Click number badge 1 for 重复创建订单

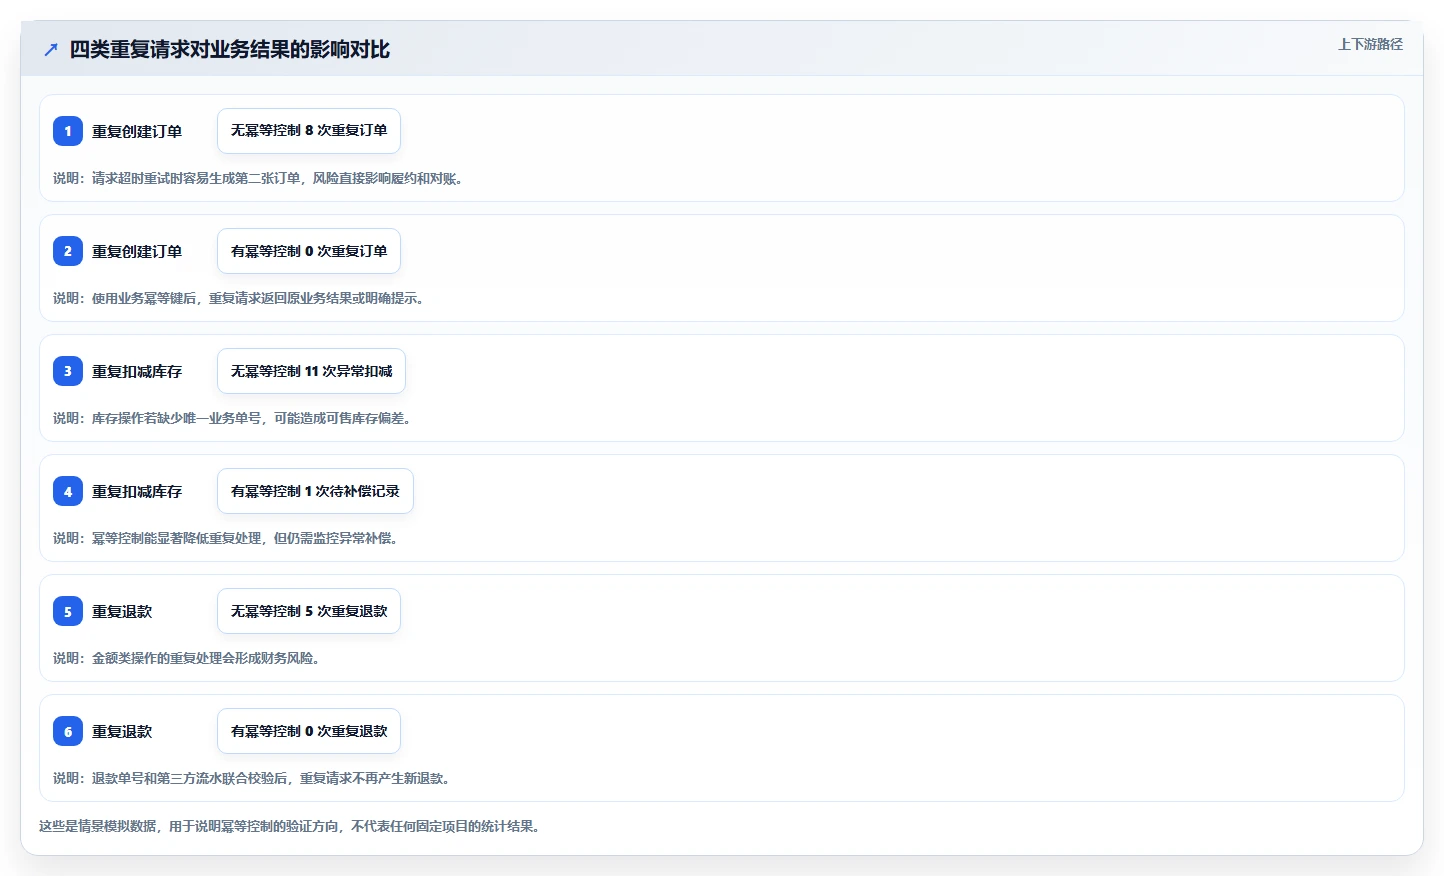tap(68, 131)
